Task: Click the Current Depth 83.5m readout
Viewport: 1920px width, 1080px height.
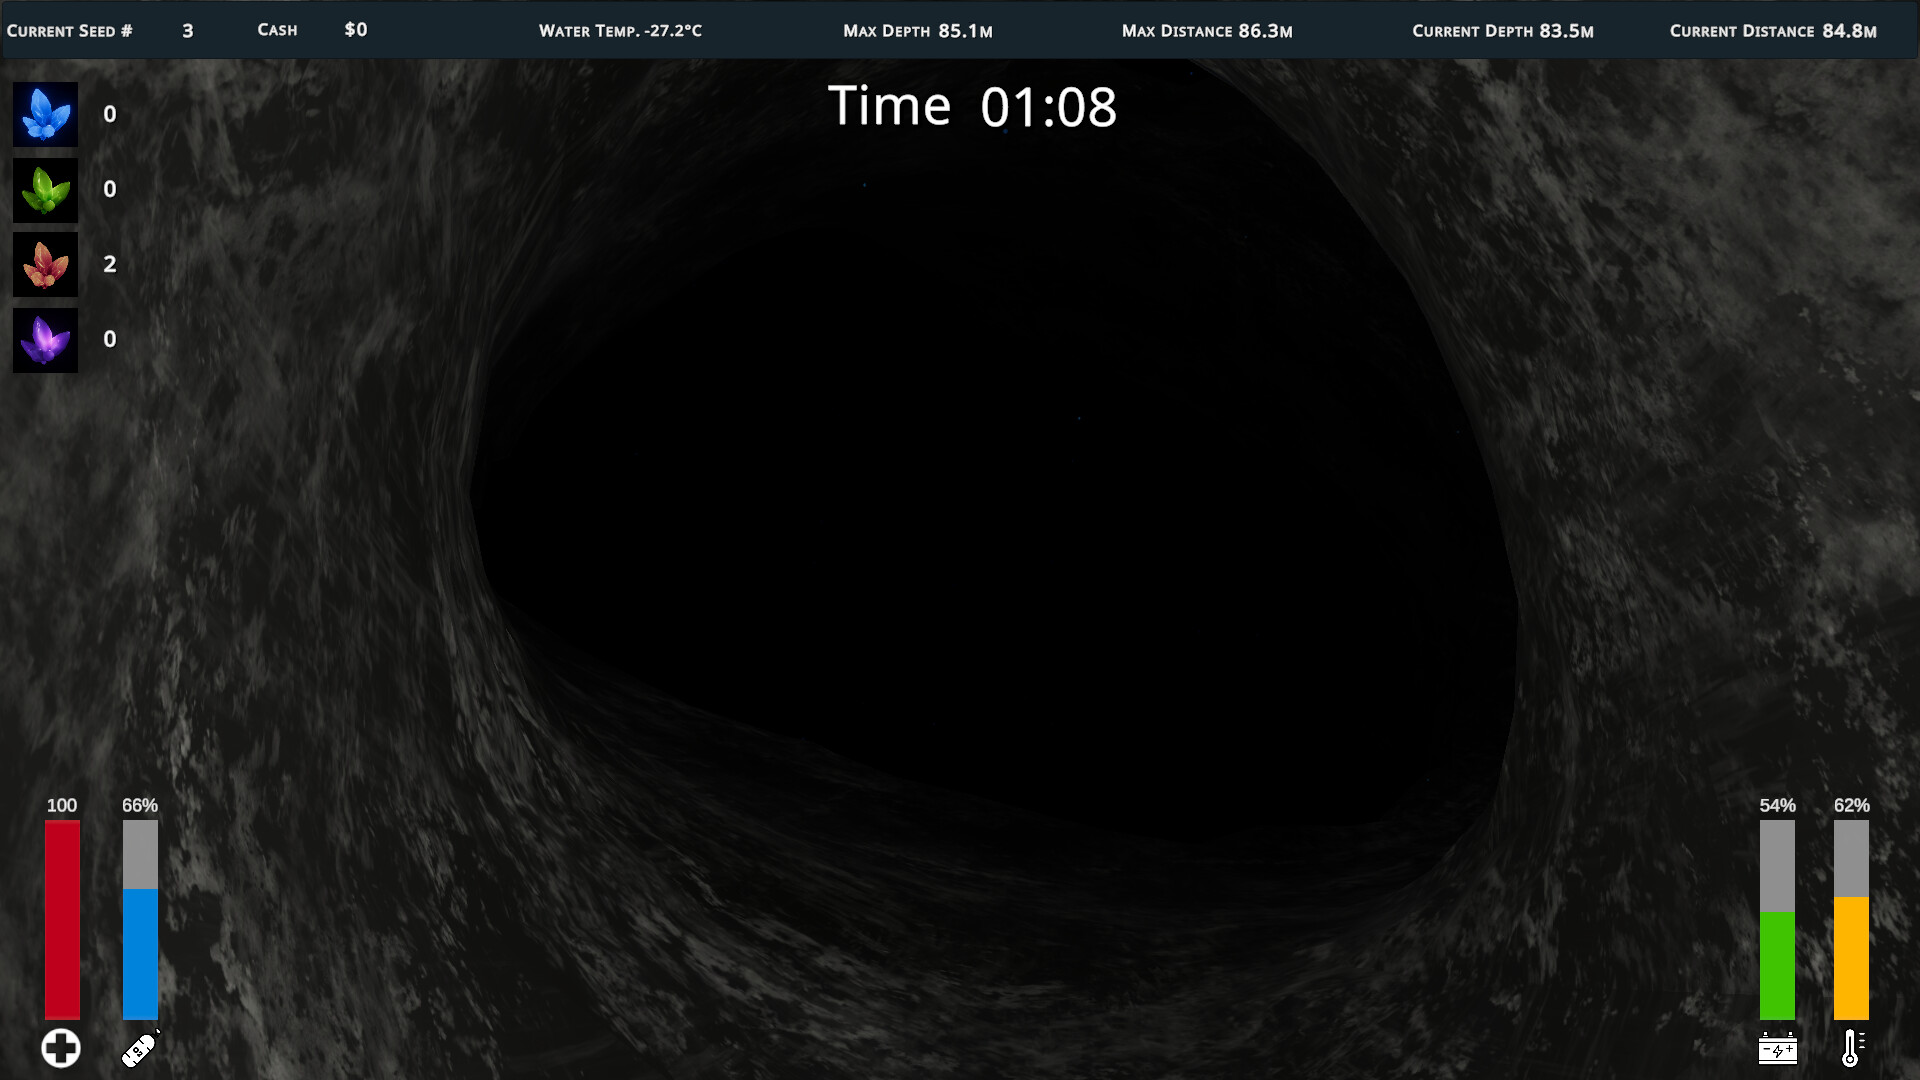Action: coord(1502,31)
